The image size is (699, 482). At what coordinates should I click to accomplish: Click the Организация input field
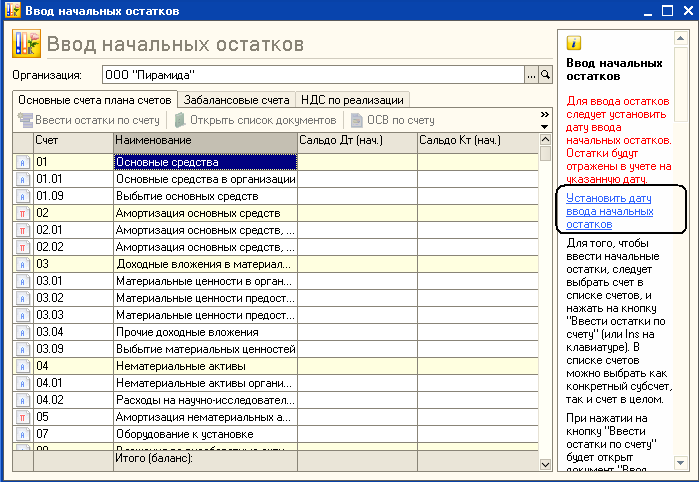[313, 75]
